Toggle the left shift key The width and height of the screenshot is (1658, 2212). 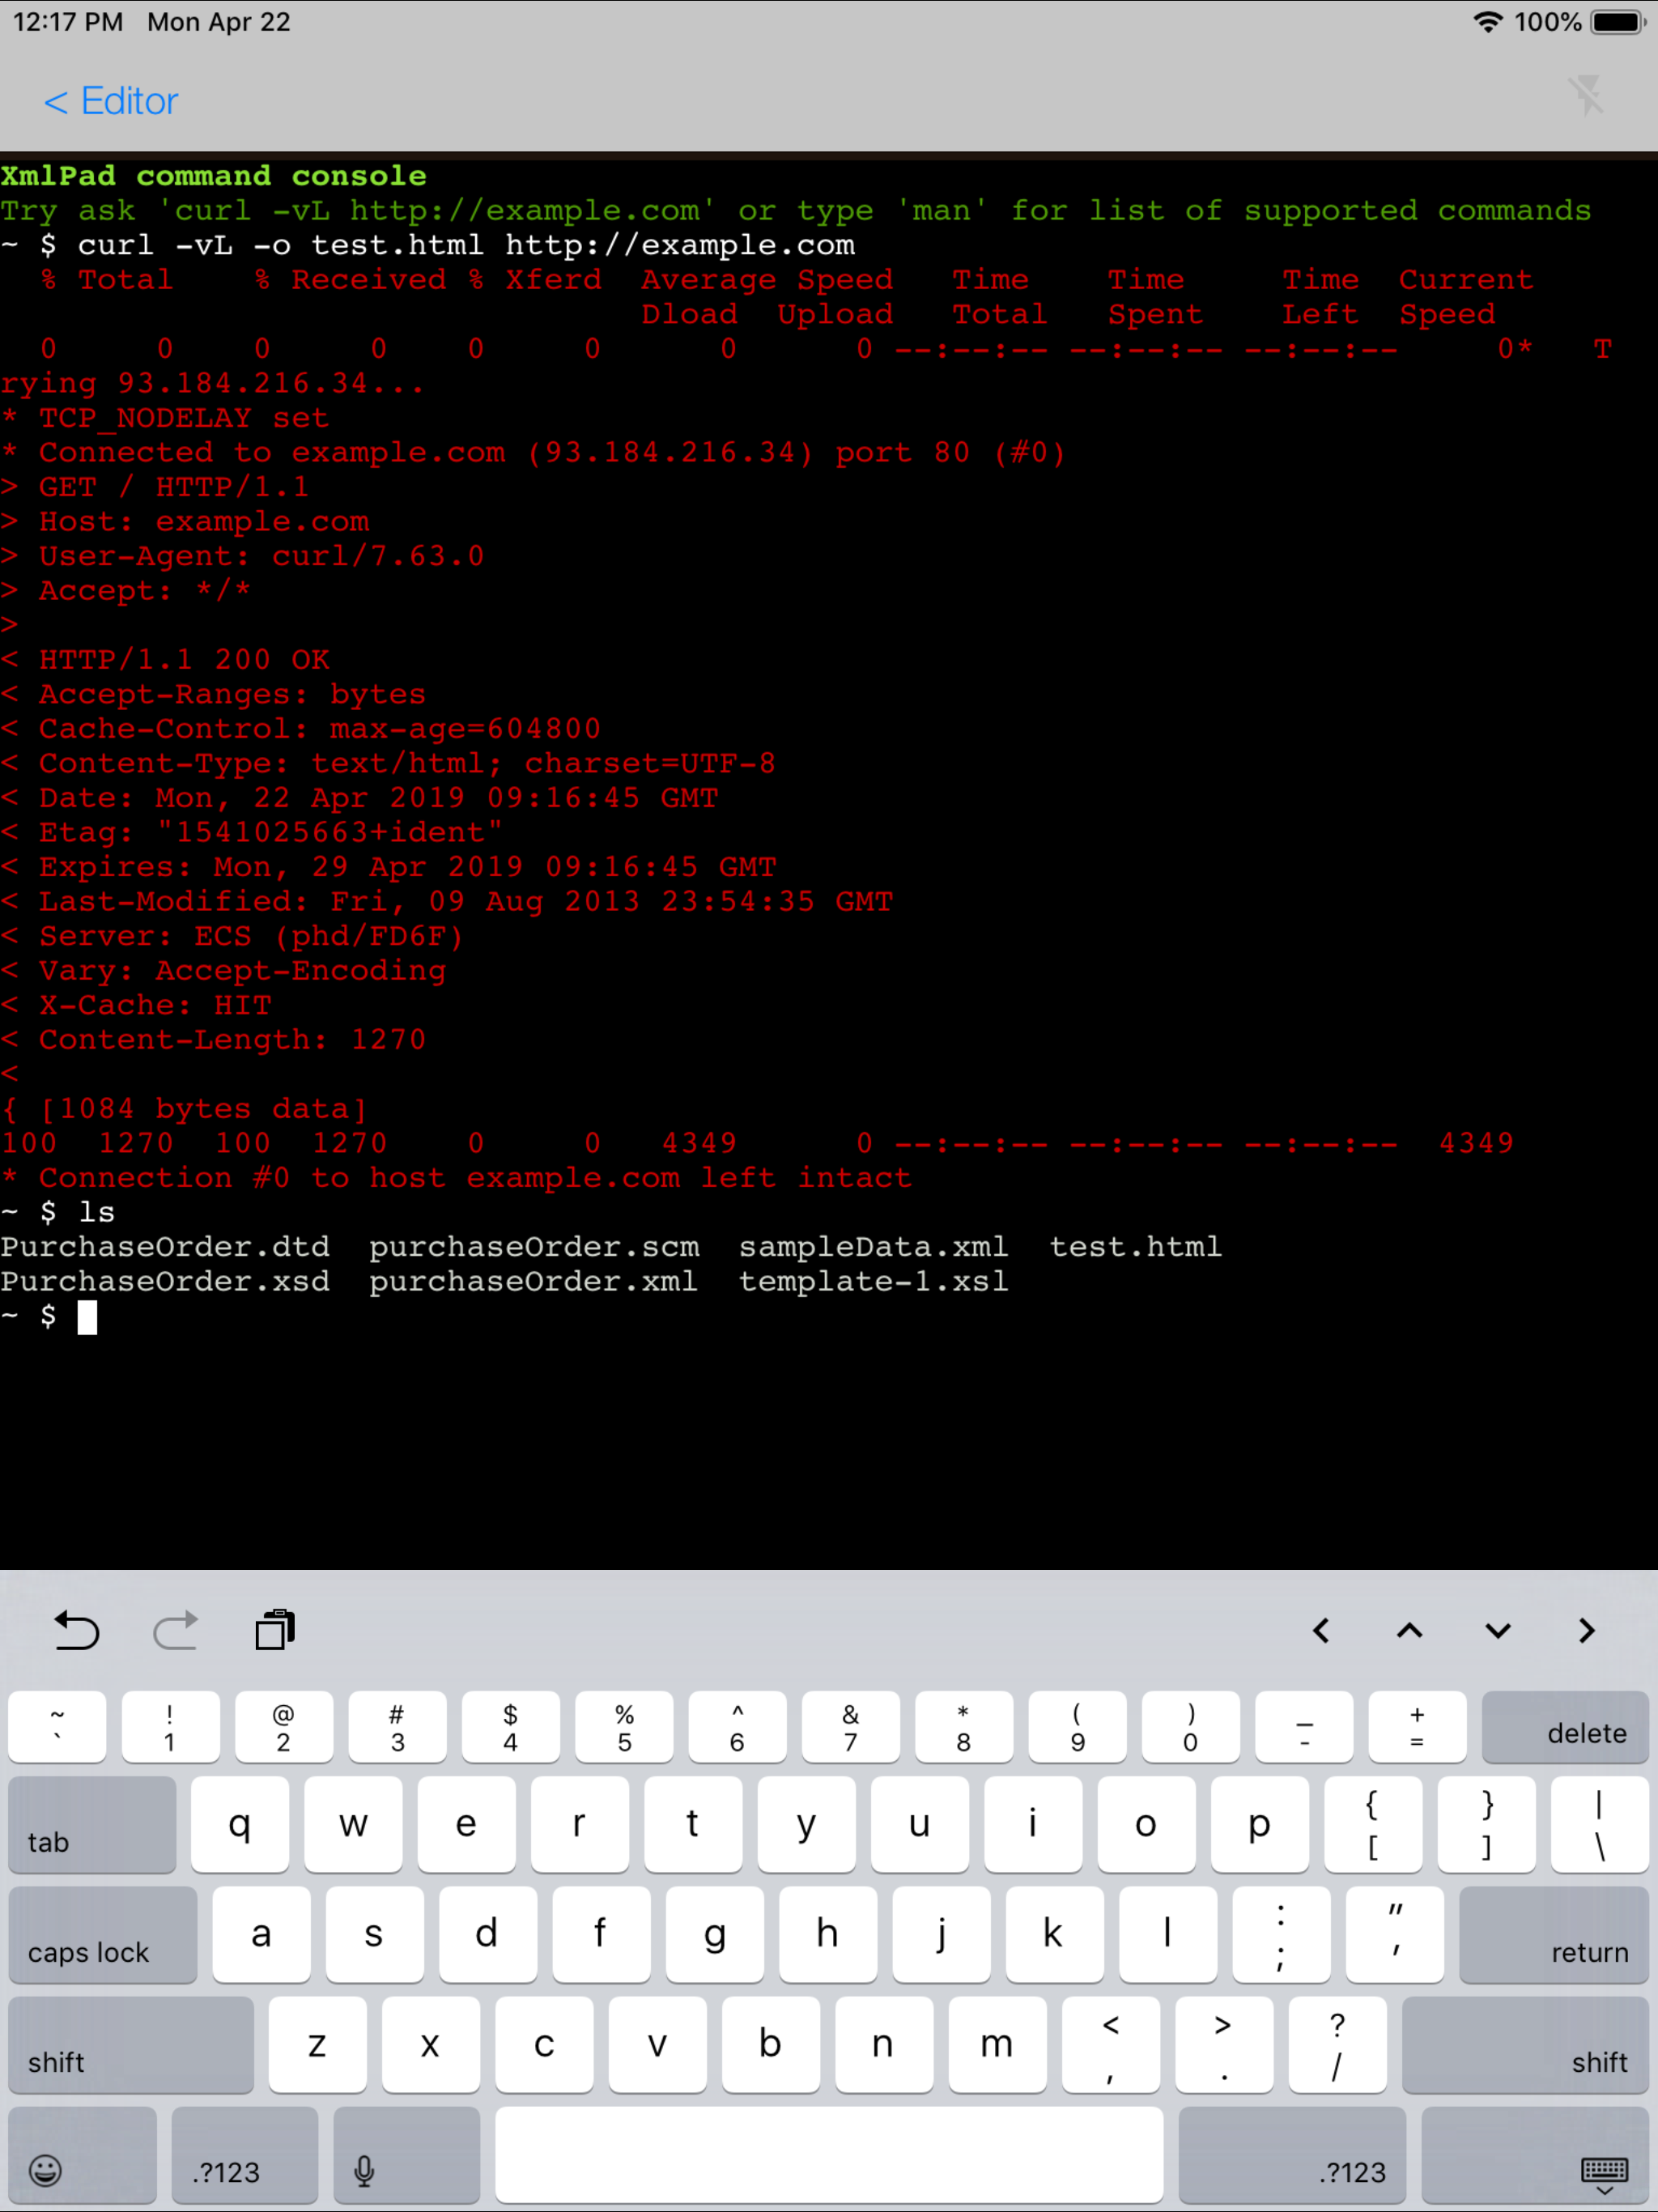[130, 2046]
